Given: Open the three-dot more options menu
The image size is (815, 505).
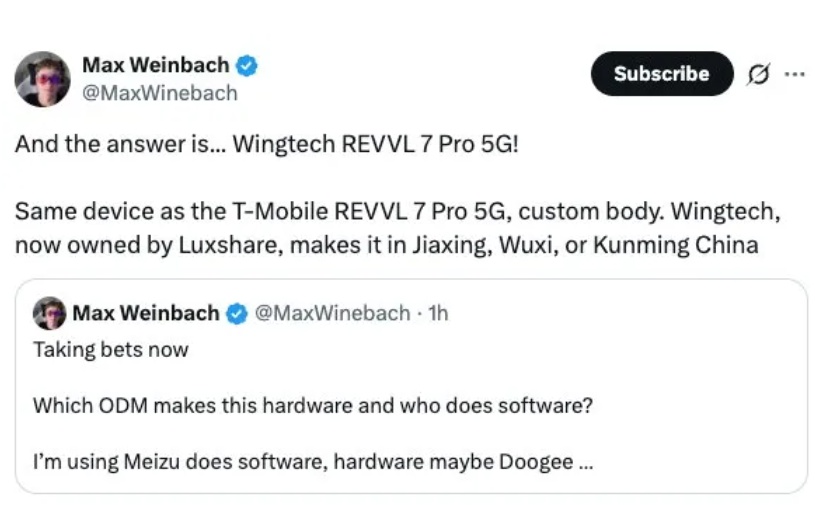Looking at the screenshot, I should click(794, 74).
